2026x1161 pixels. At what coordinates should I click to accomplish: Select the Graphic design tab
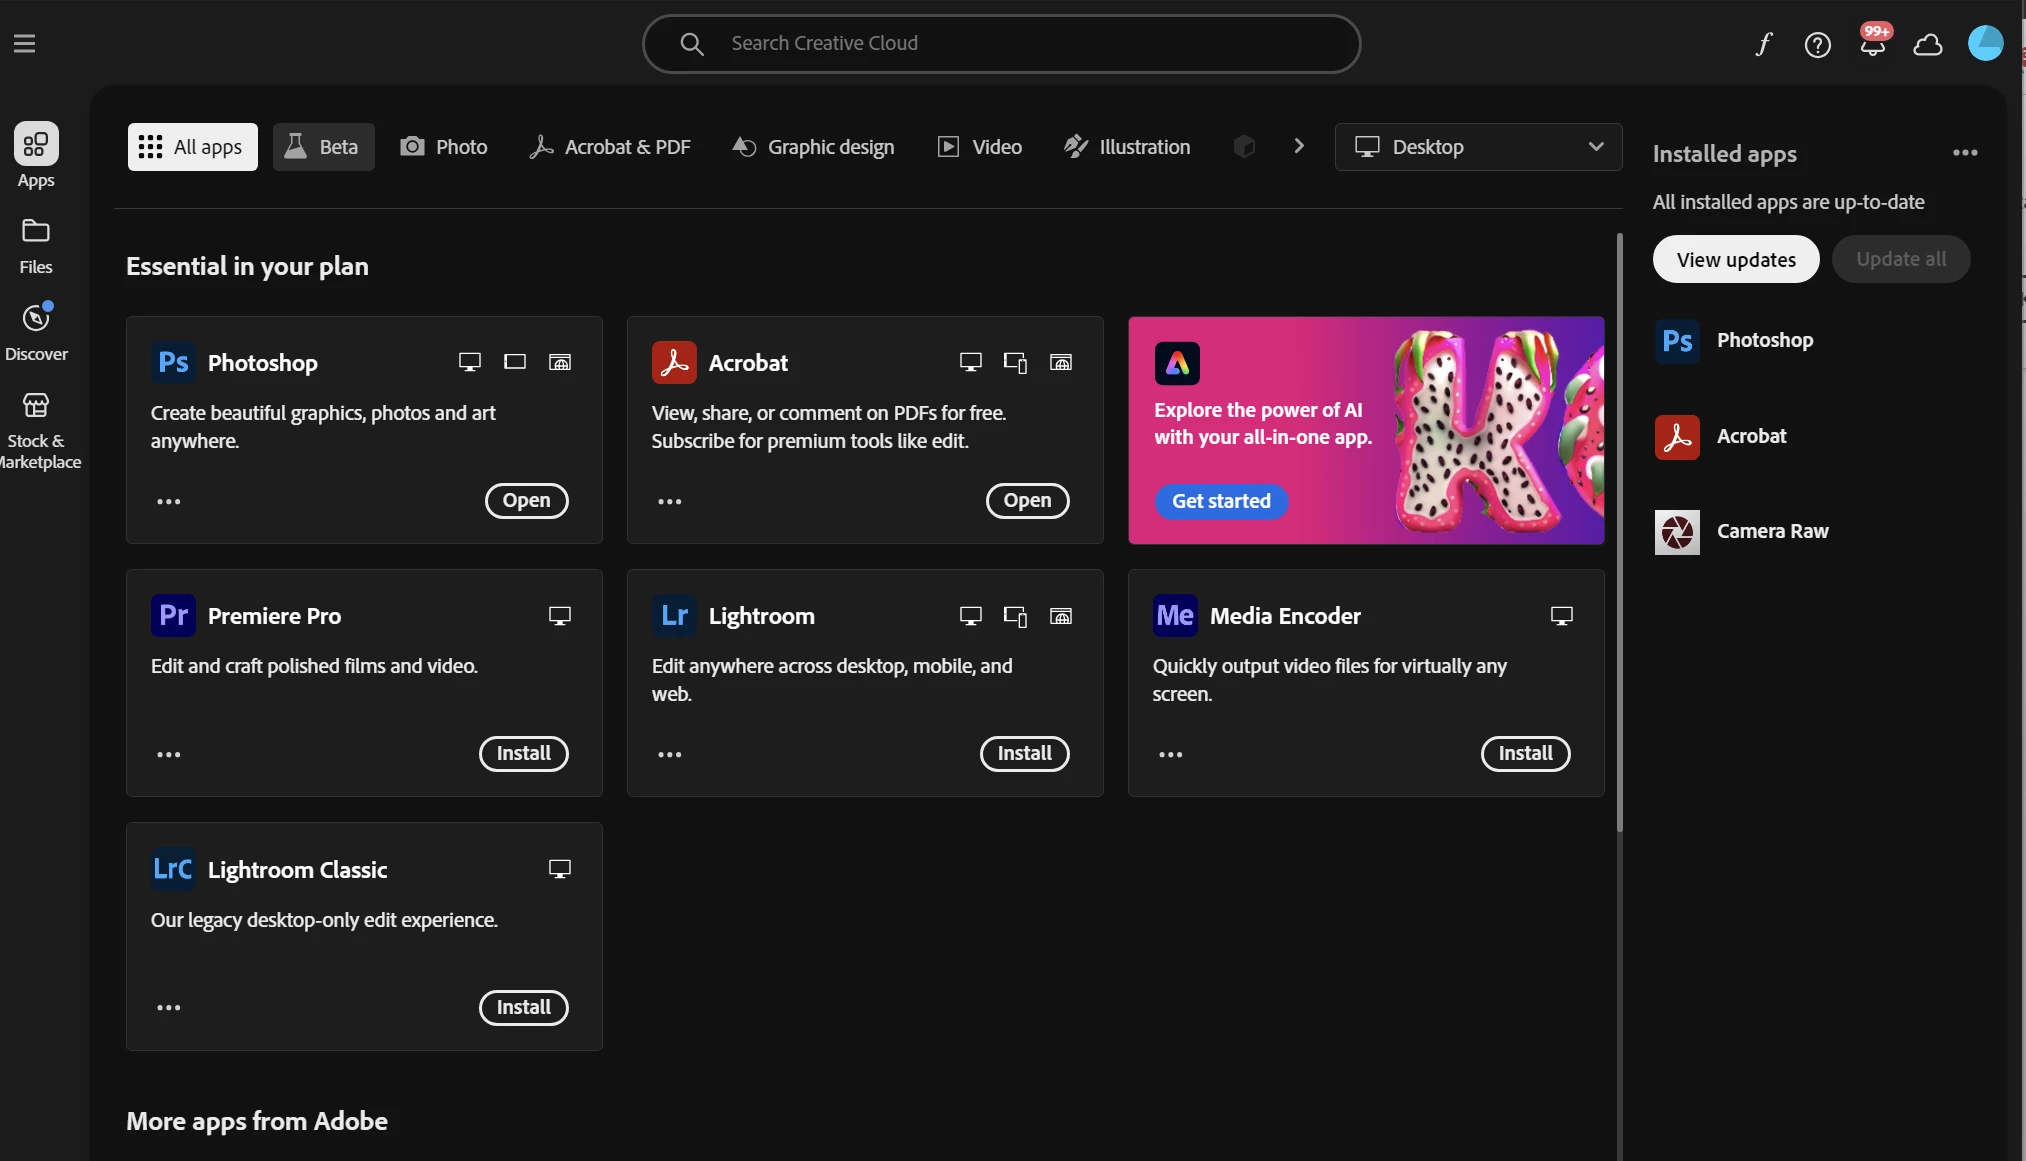tap(813, 147)
